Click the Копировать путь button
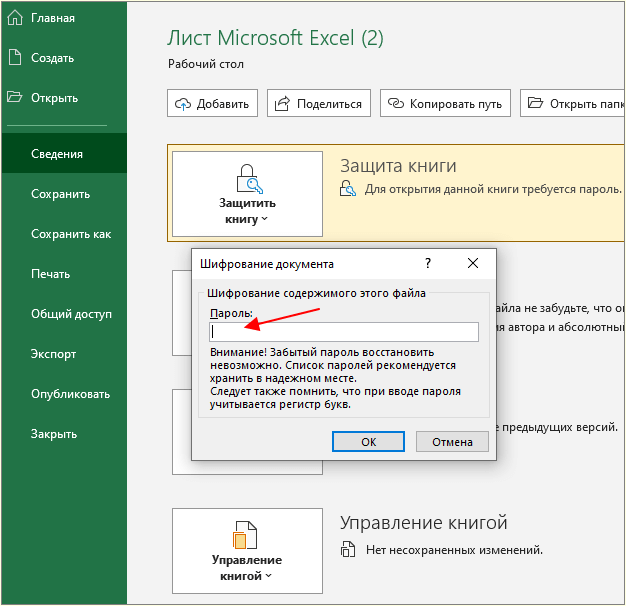626x606 pixels. [x=445, y=103]
